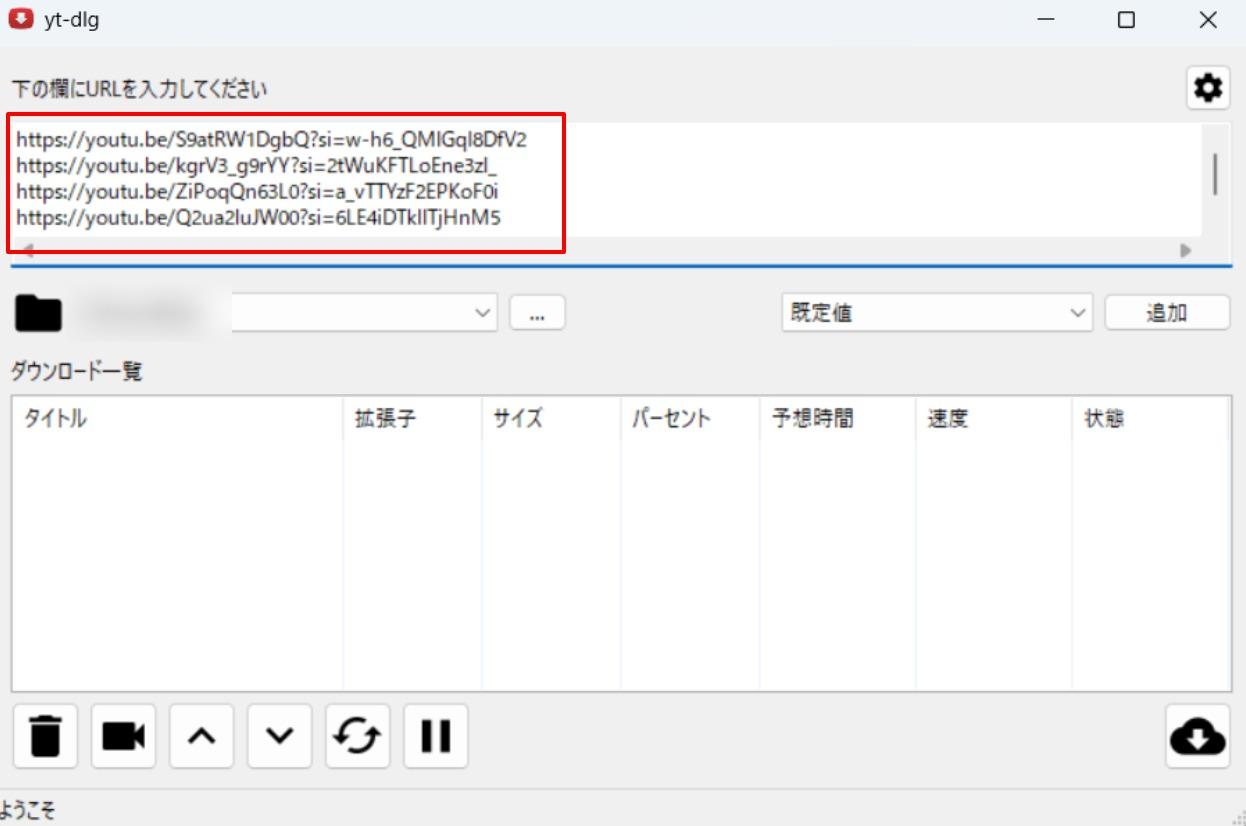Move download down with the down arrow
Screen dimensions: 1246x826
[280, 737]
